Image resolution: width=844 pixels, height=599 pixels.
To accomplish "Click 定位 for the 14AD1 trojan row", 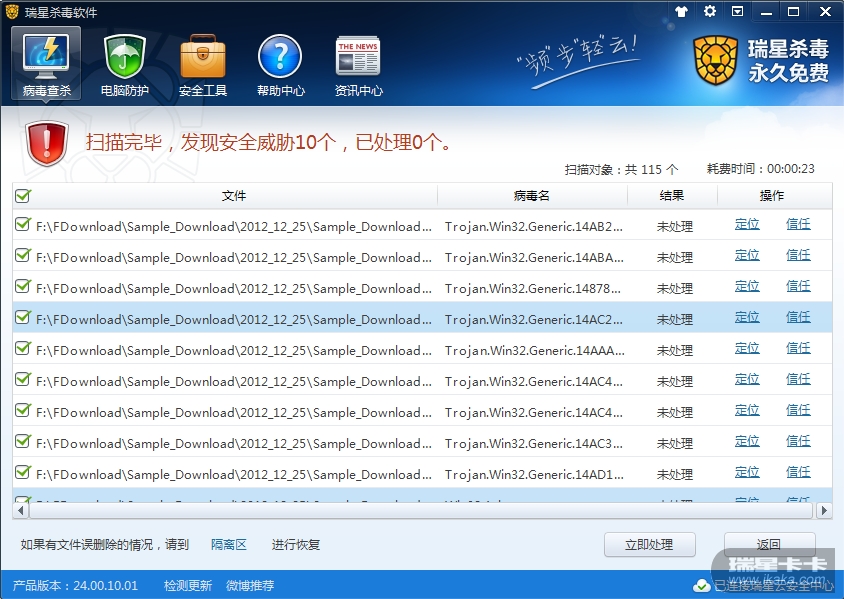I will coord(747,472).
